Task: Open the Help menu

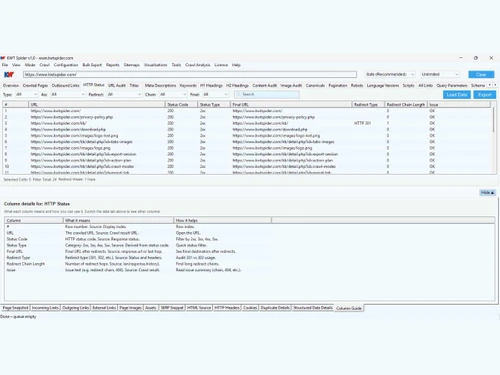Action: coord(236,65)
